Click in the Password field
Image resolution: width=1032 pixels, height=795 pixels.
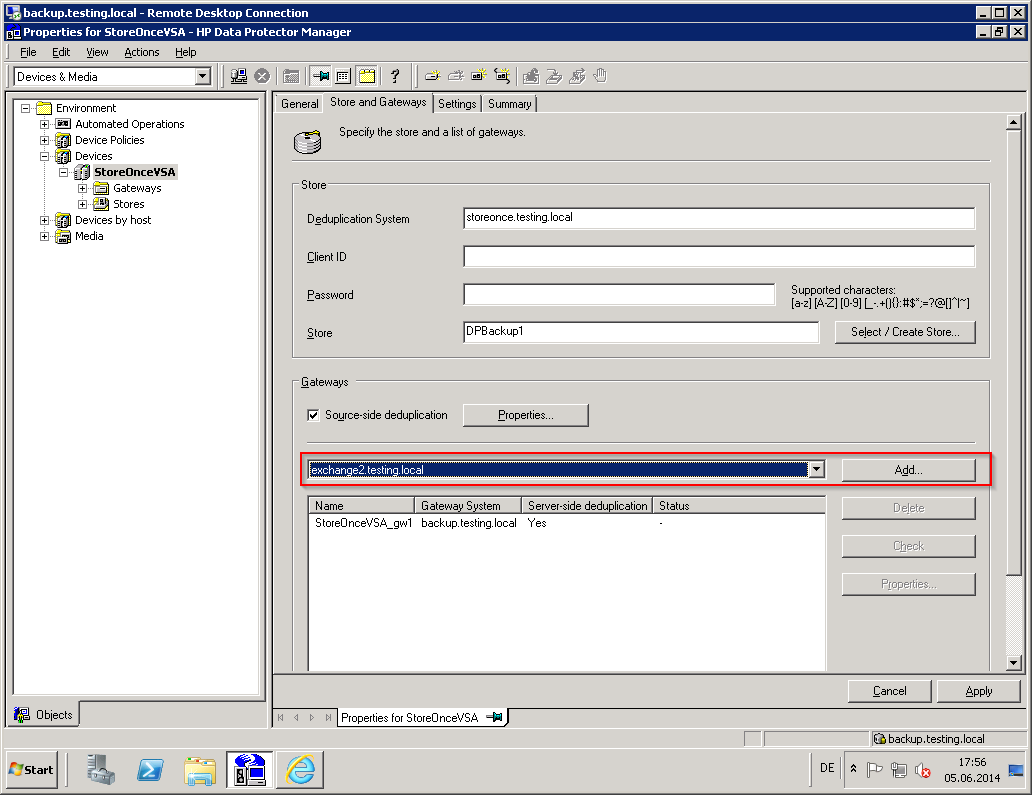pos(619,294)
